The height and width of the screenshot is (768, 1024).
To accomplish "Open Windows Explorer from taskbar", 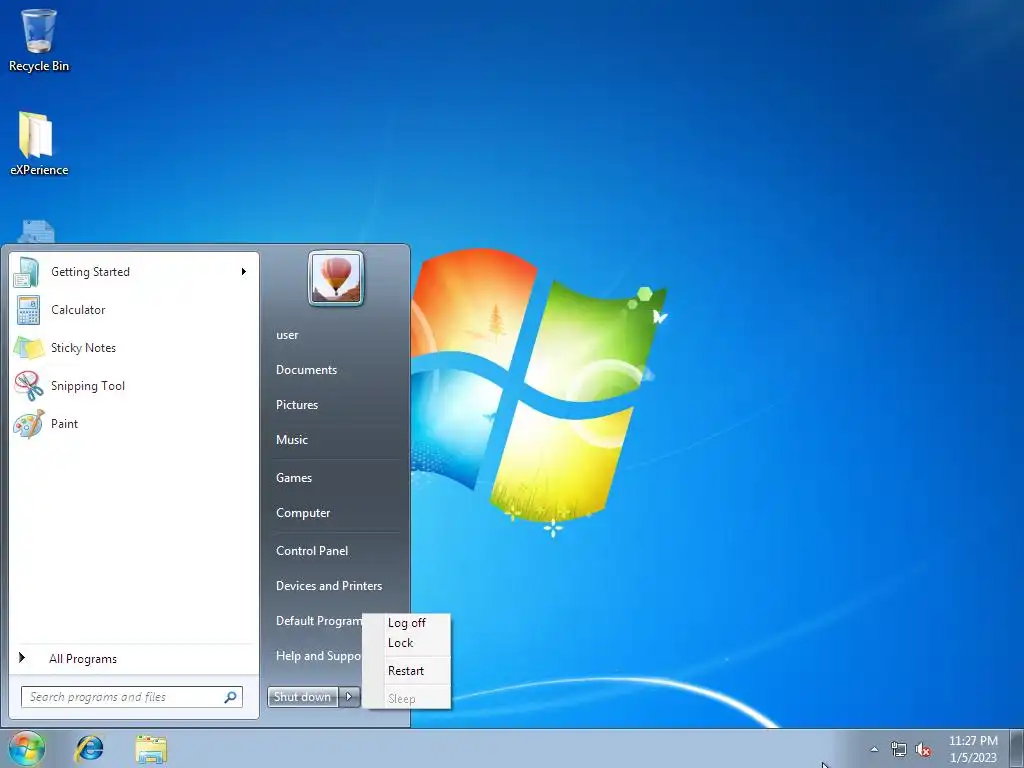I will pyautogui.click(x=151, y=749).
